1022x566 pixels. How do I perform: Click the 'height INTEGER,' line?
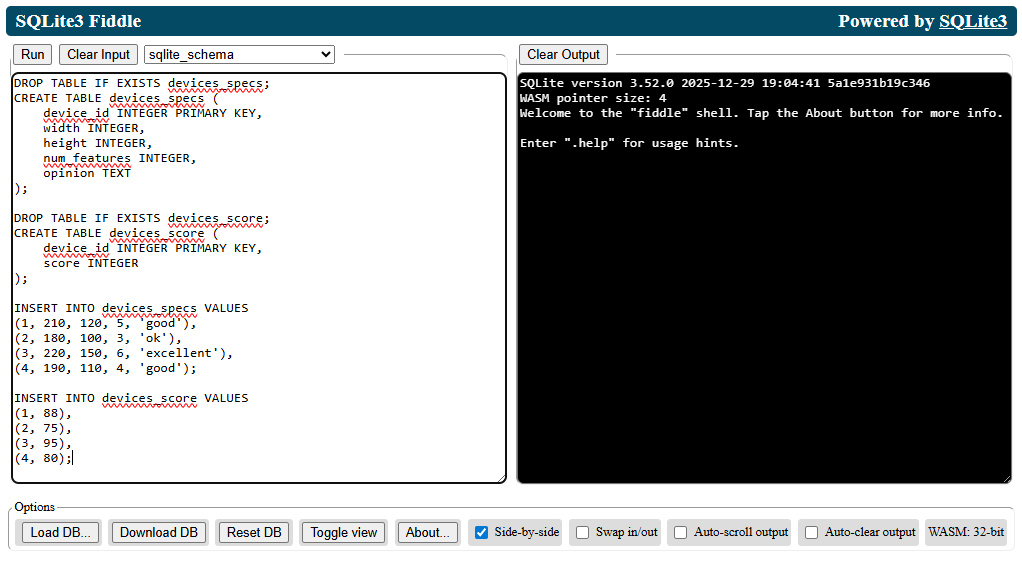pyautogui.click(x=97, y=143)
